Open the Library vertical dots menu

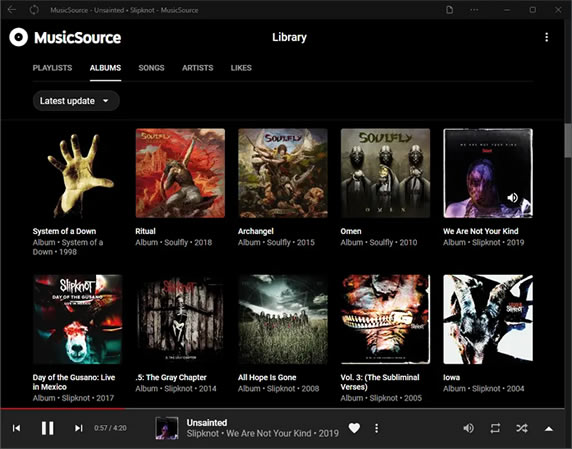[546, 37]
